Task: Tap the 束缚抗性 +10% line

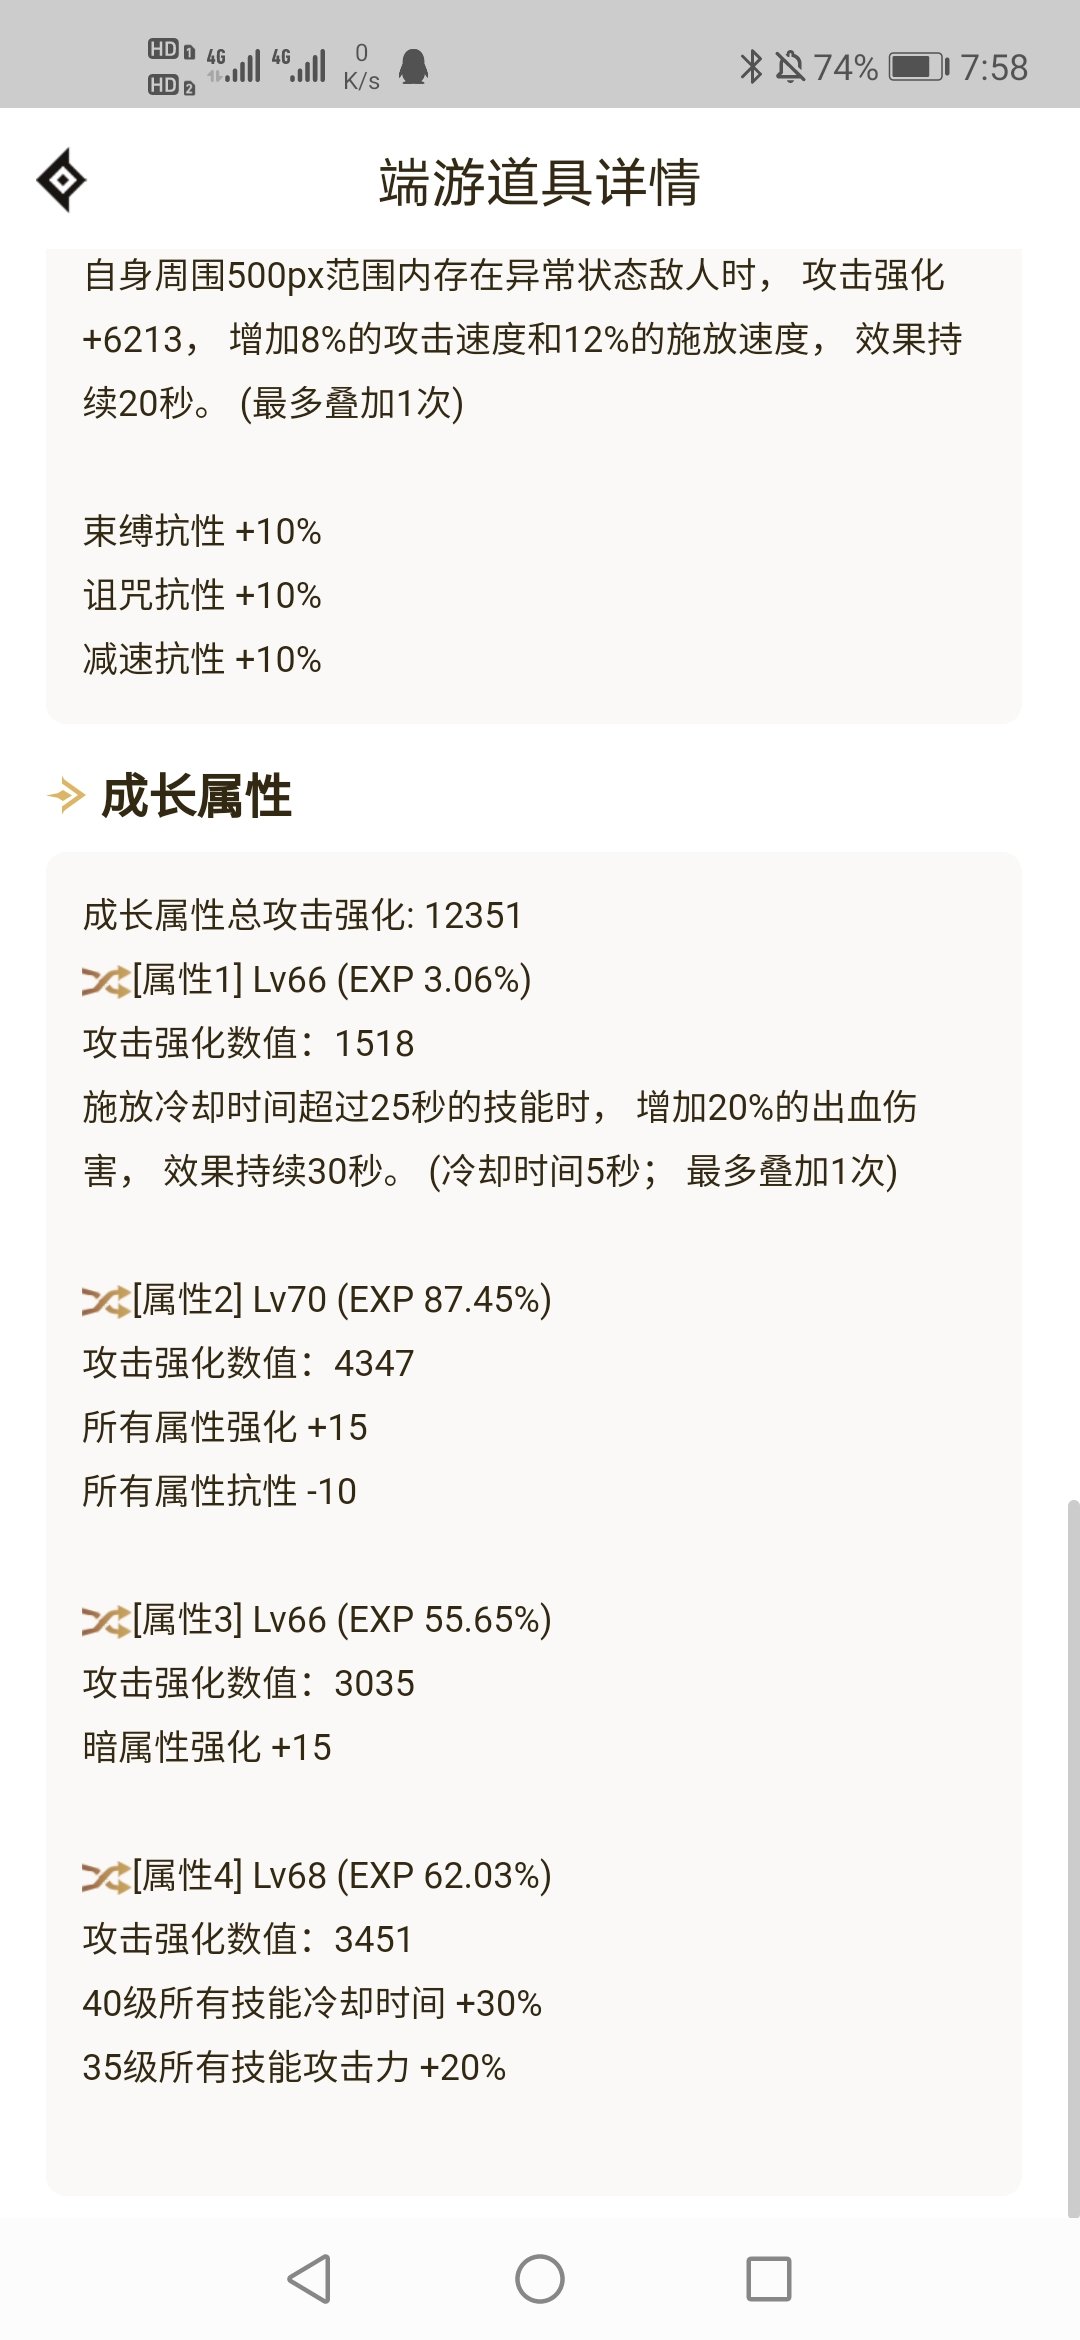Action: (x=202, y=531)
